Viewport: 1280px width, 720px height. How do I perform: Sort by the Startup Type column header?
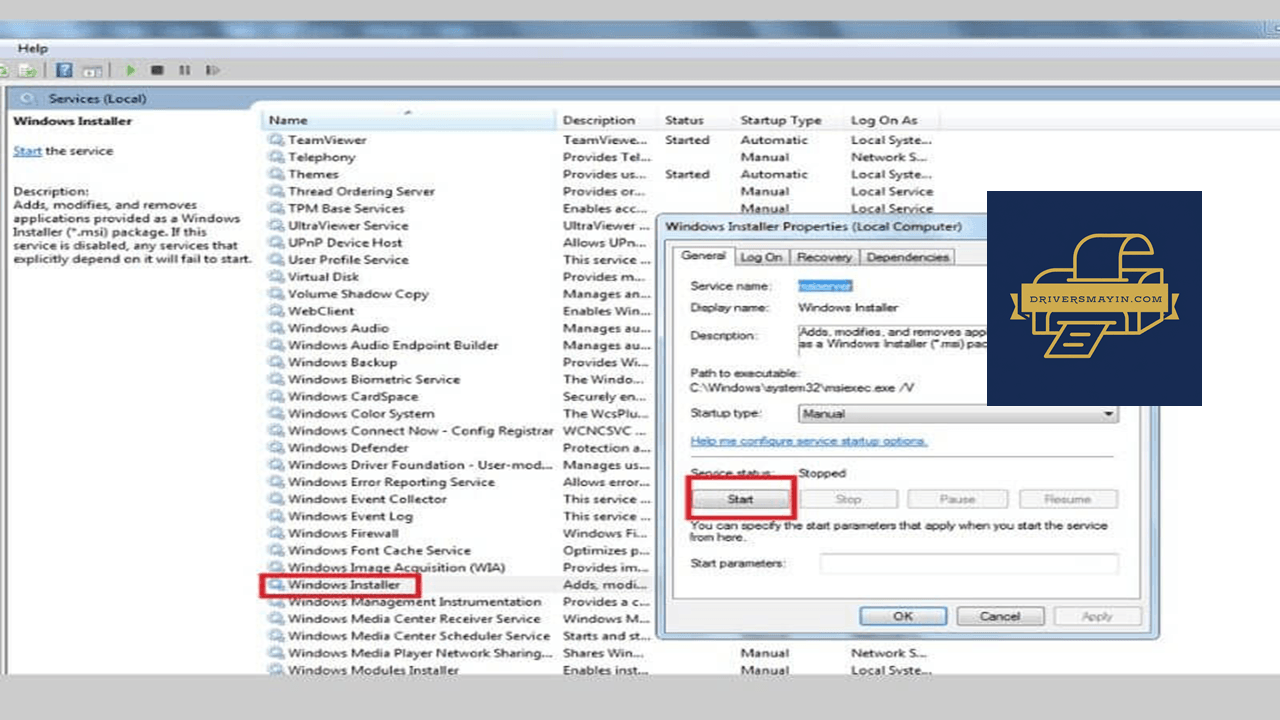tap(788, 120)
